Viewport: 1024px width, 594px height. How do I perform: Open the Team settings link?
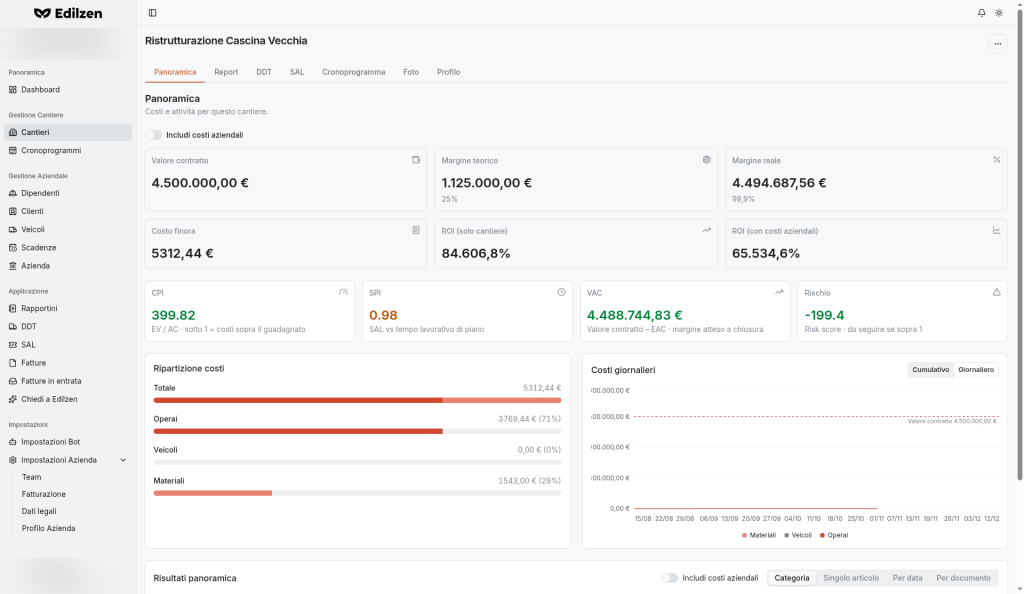[x=31, y=477]
